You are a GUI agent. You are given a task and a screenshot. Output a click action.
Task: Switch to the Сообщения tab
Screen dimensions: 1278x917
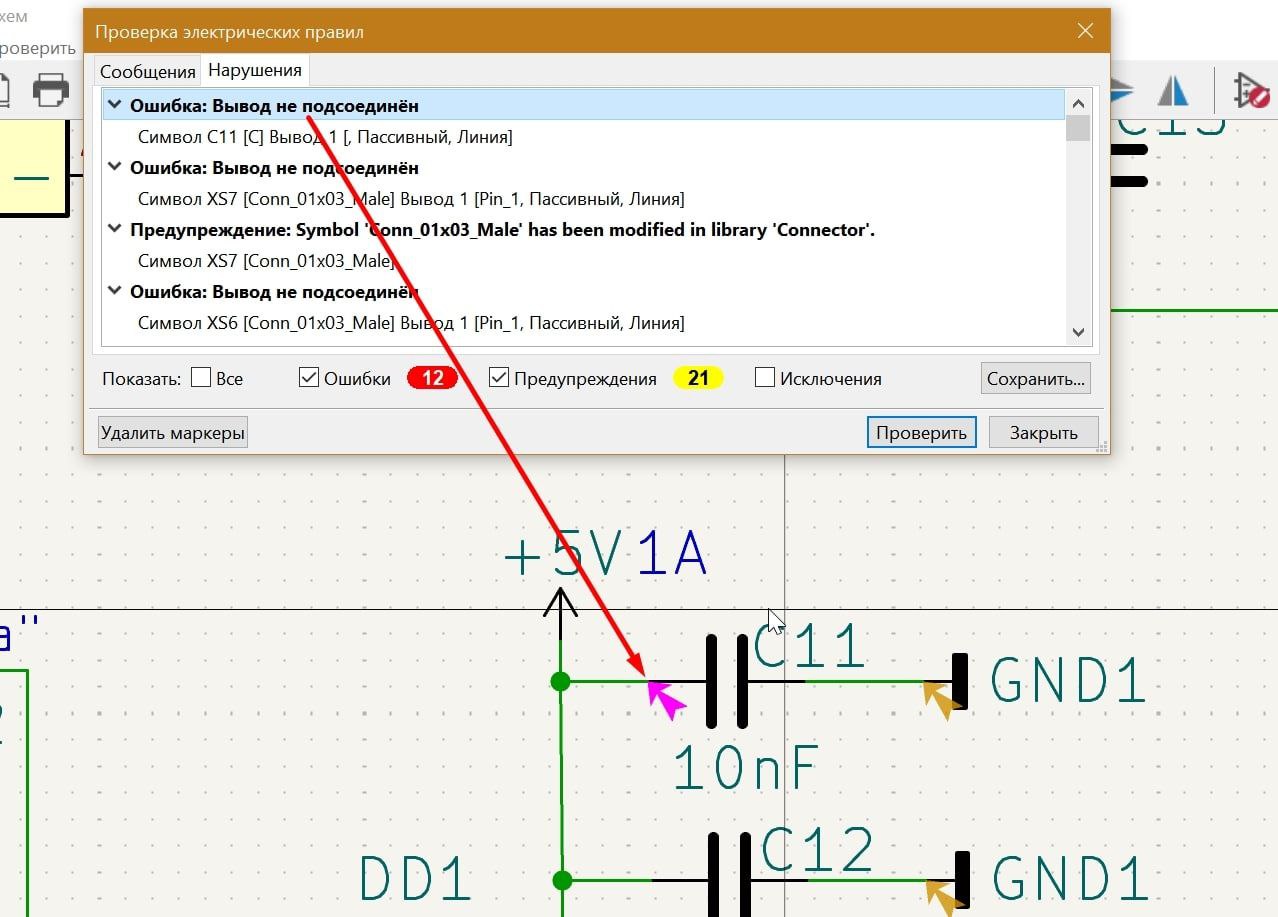(147, 71)
